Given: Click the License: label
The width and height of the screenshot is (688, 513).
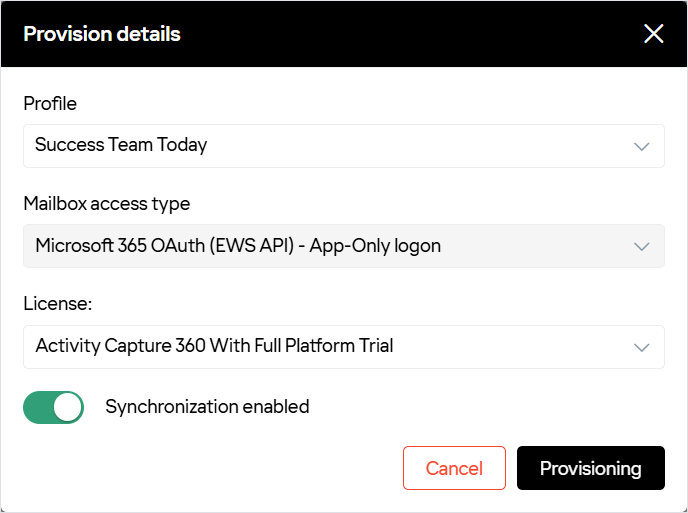Looking at the screenshot, I should [x=58, y=304].
